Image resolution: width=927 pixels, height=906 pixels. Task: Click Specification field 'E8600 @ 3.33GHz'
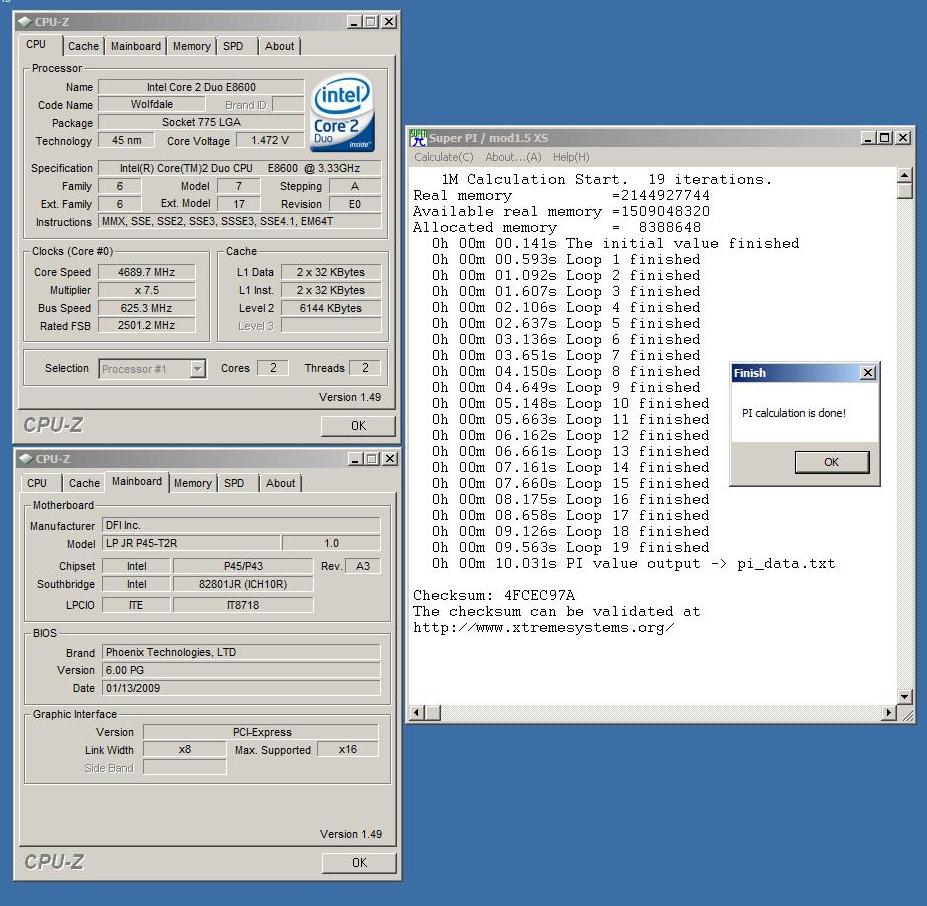pos(239,168)
